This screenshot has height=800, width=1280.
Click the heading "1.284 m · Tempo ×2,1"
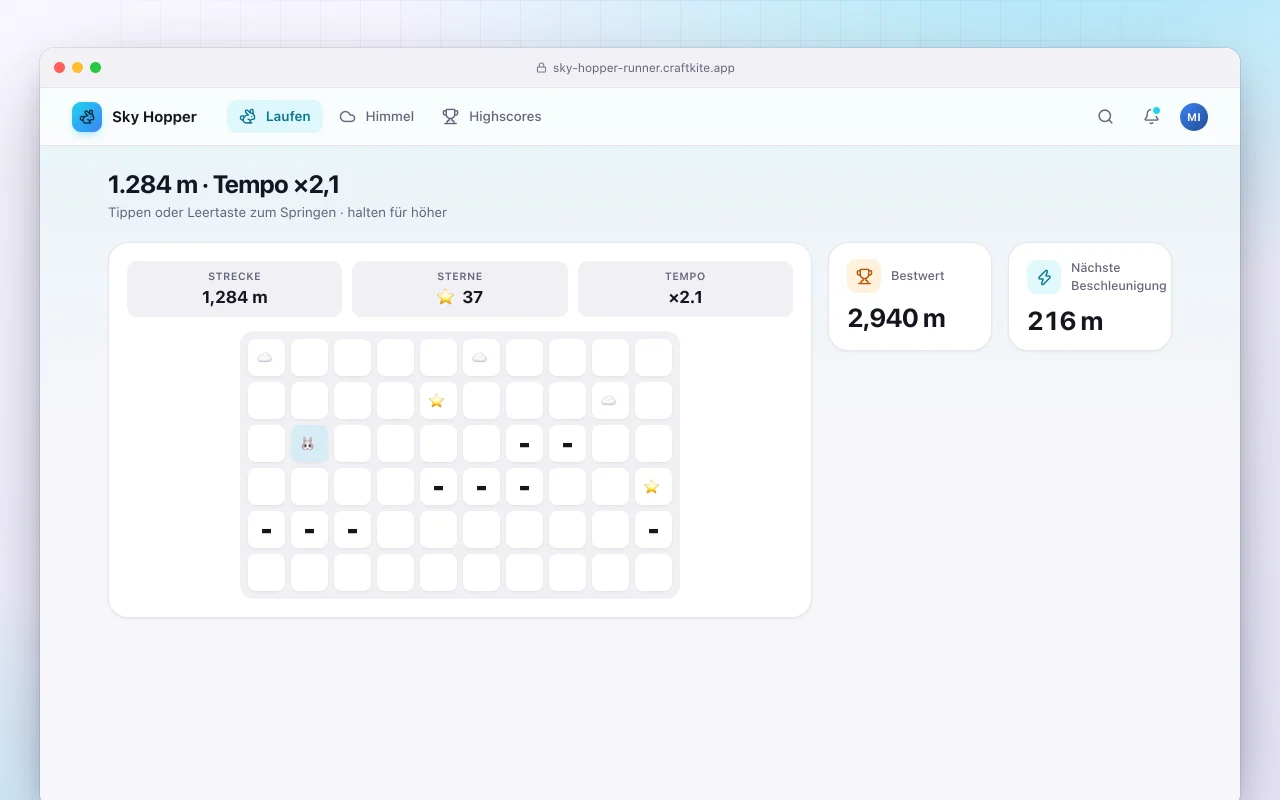(224, 184)
